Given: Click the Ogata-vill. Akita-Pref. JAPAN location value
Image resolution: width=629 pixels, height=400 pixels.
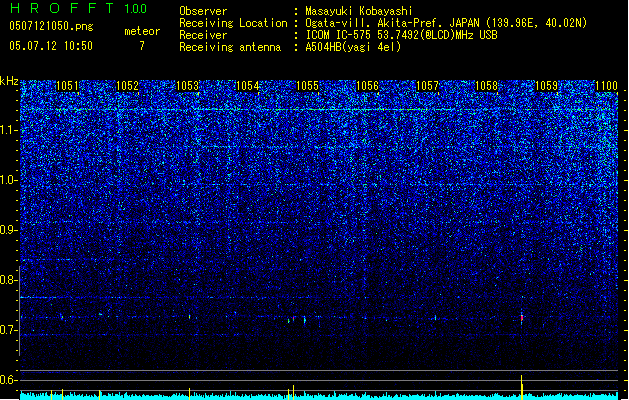Looking at the screenshot, I should click(446, 23).
